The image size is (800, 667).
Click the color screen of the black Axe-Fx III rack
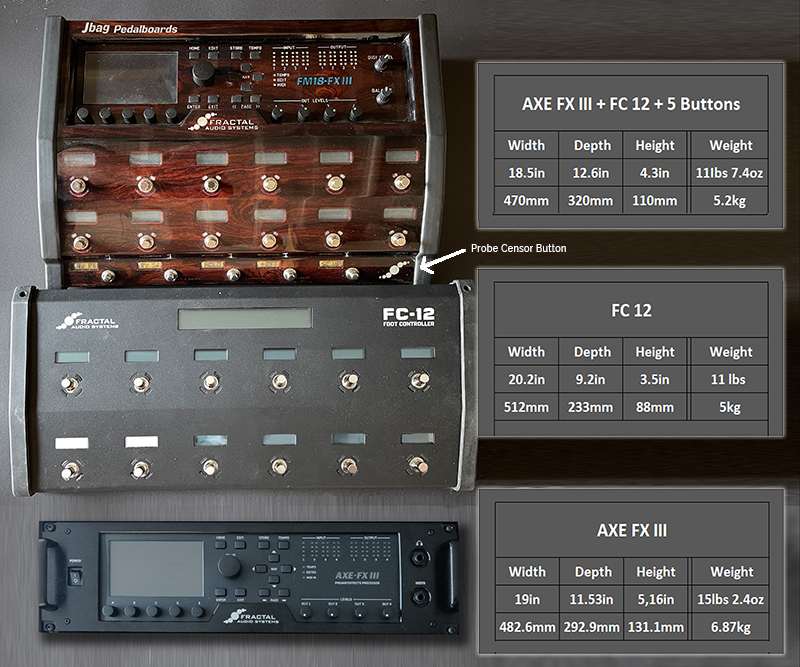click(157, 569)
